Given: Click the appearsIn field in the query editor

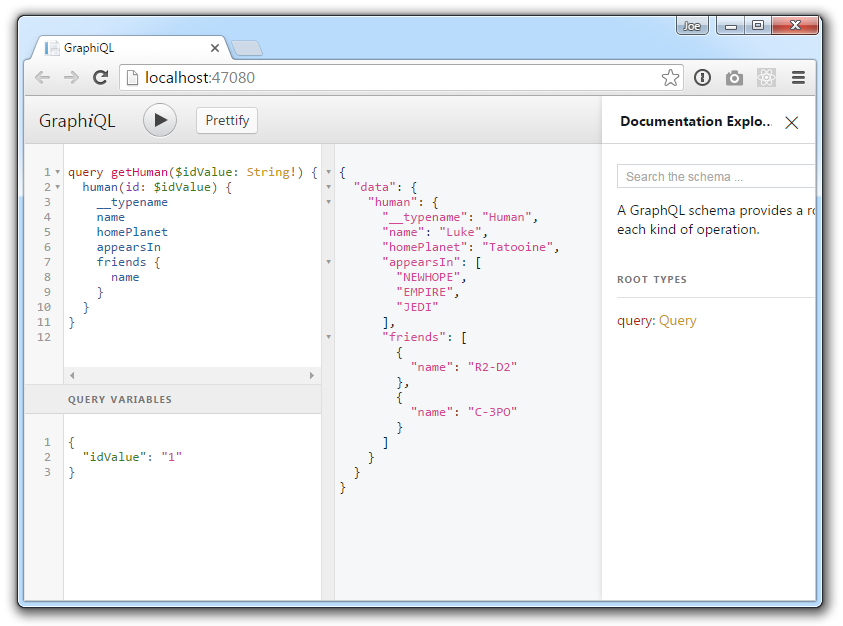Looking at the screenshot, I should (x=128, y=247).
